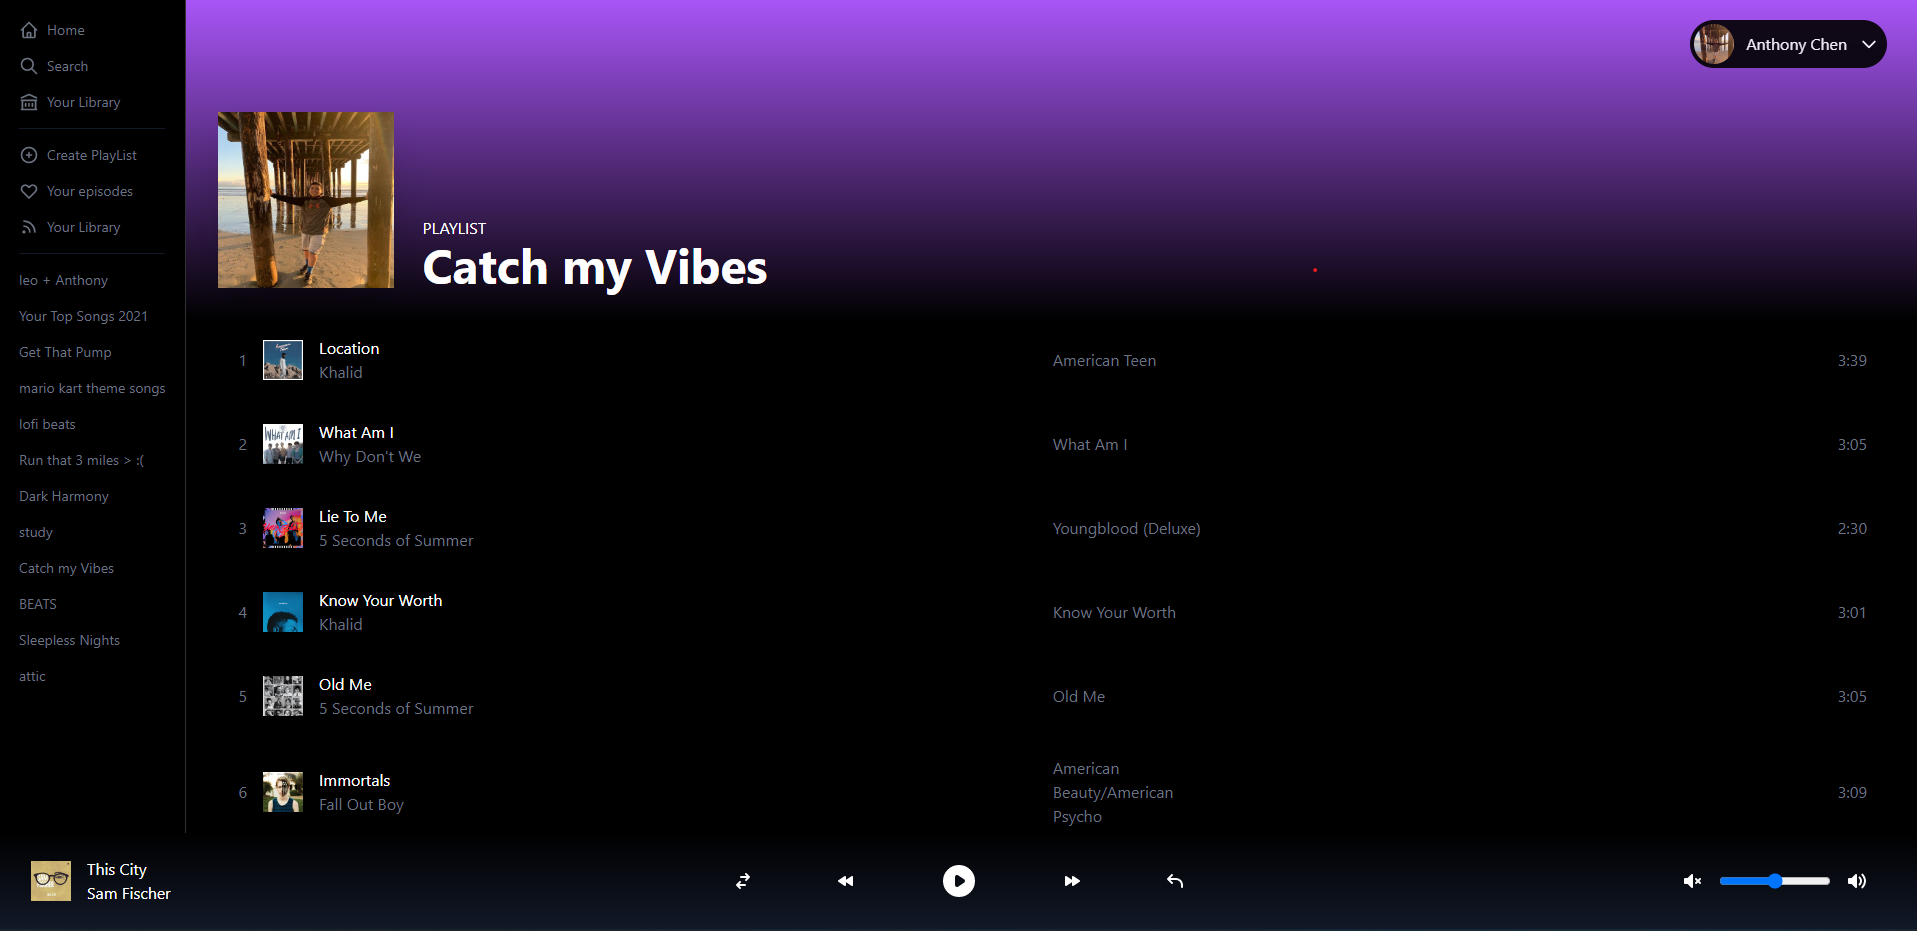1917x931 pixels.
Task: Create a new playlist with plus icon
Action: click(28, 154)
